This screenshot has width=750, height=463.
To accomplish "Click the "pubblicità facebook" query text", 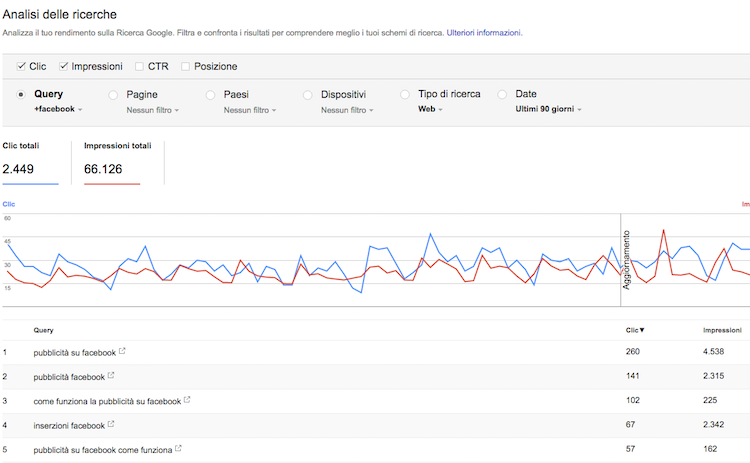I will tap(69, 377).
